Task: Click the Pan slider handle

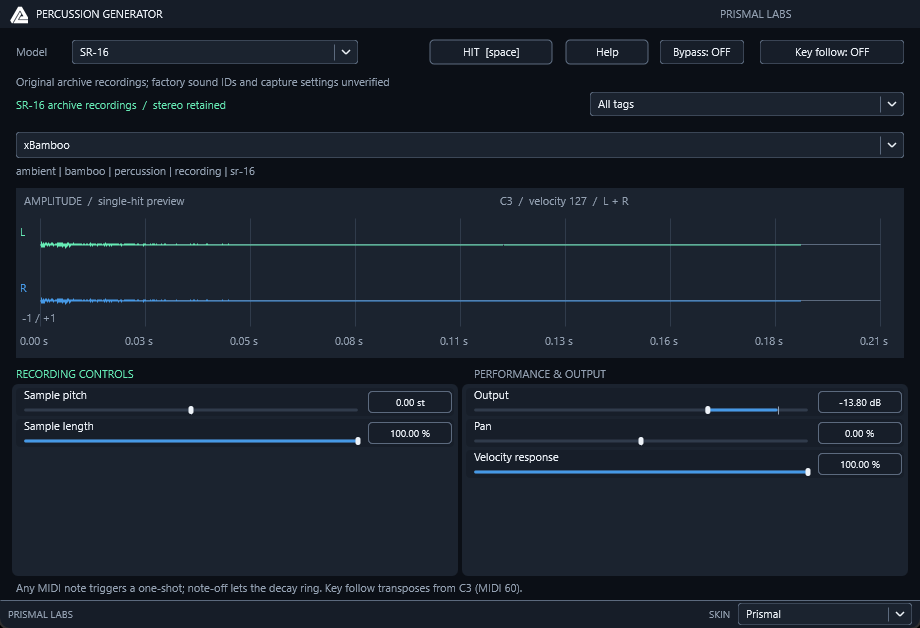Action: (x=641, y=441)
